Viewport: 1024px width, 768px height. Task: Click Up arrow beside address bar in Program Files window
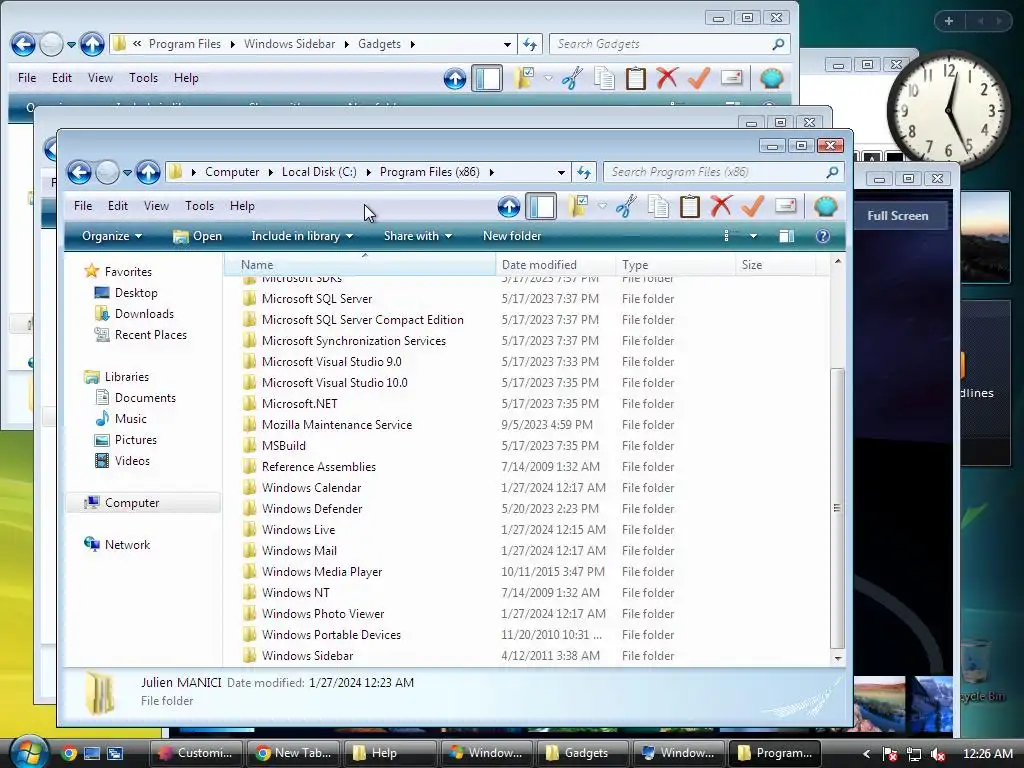point(148,172)
